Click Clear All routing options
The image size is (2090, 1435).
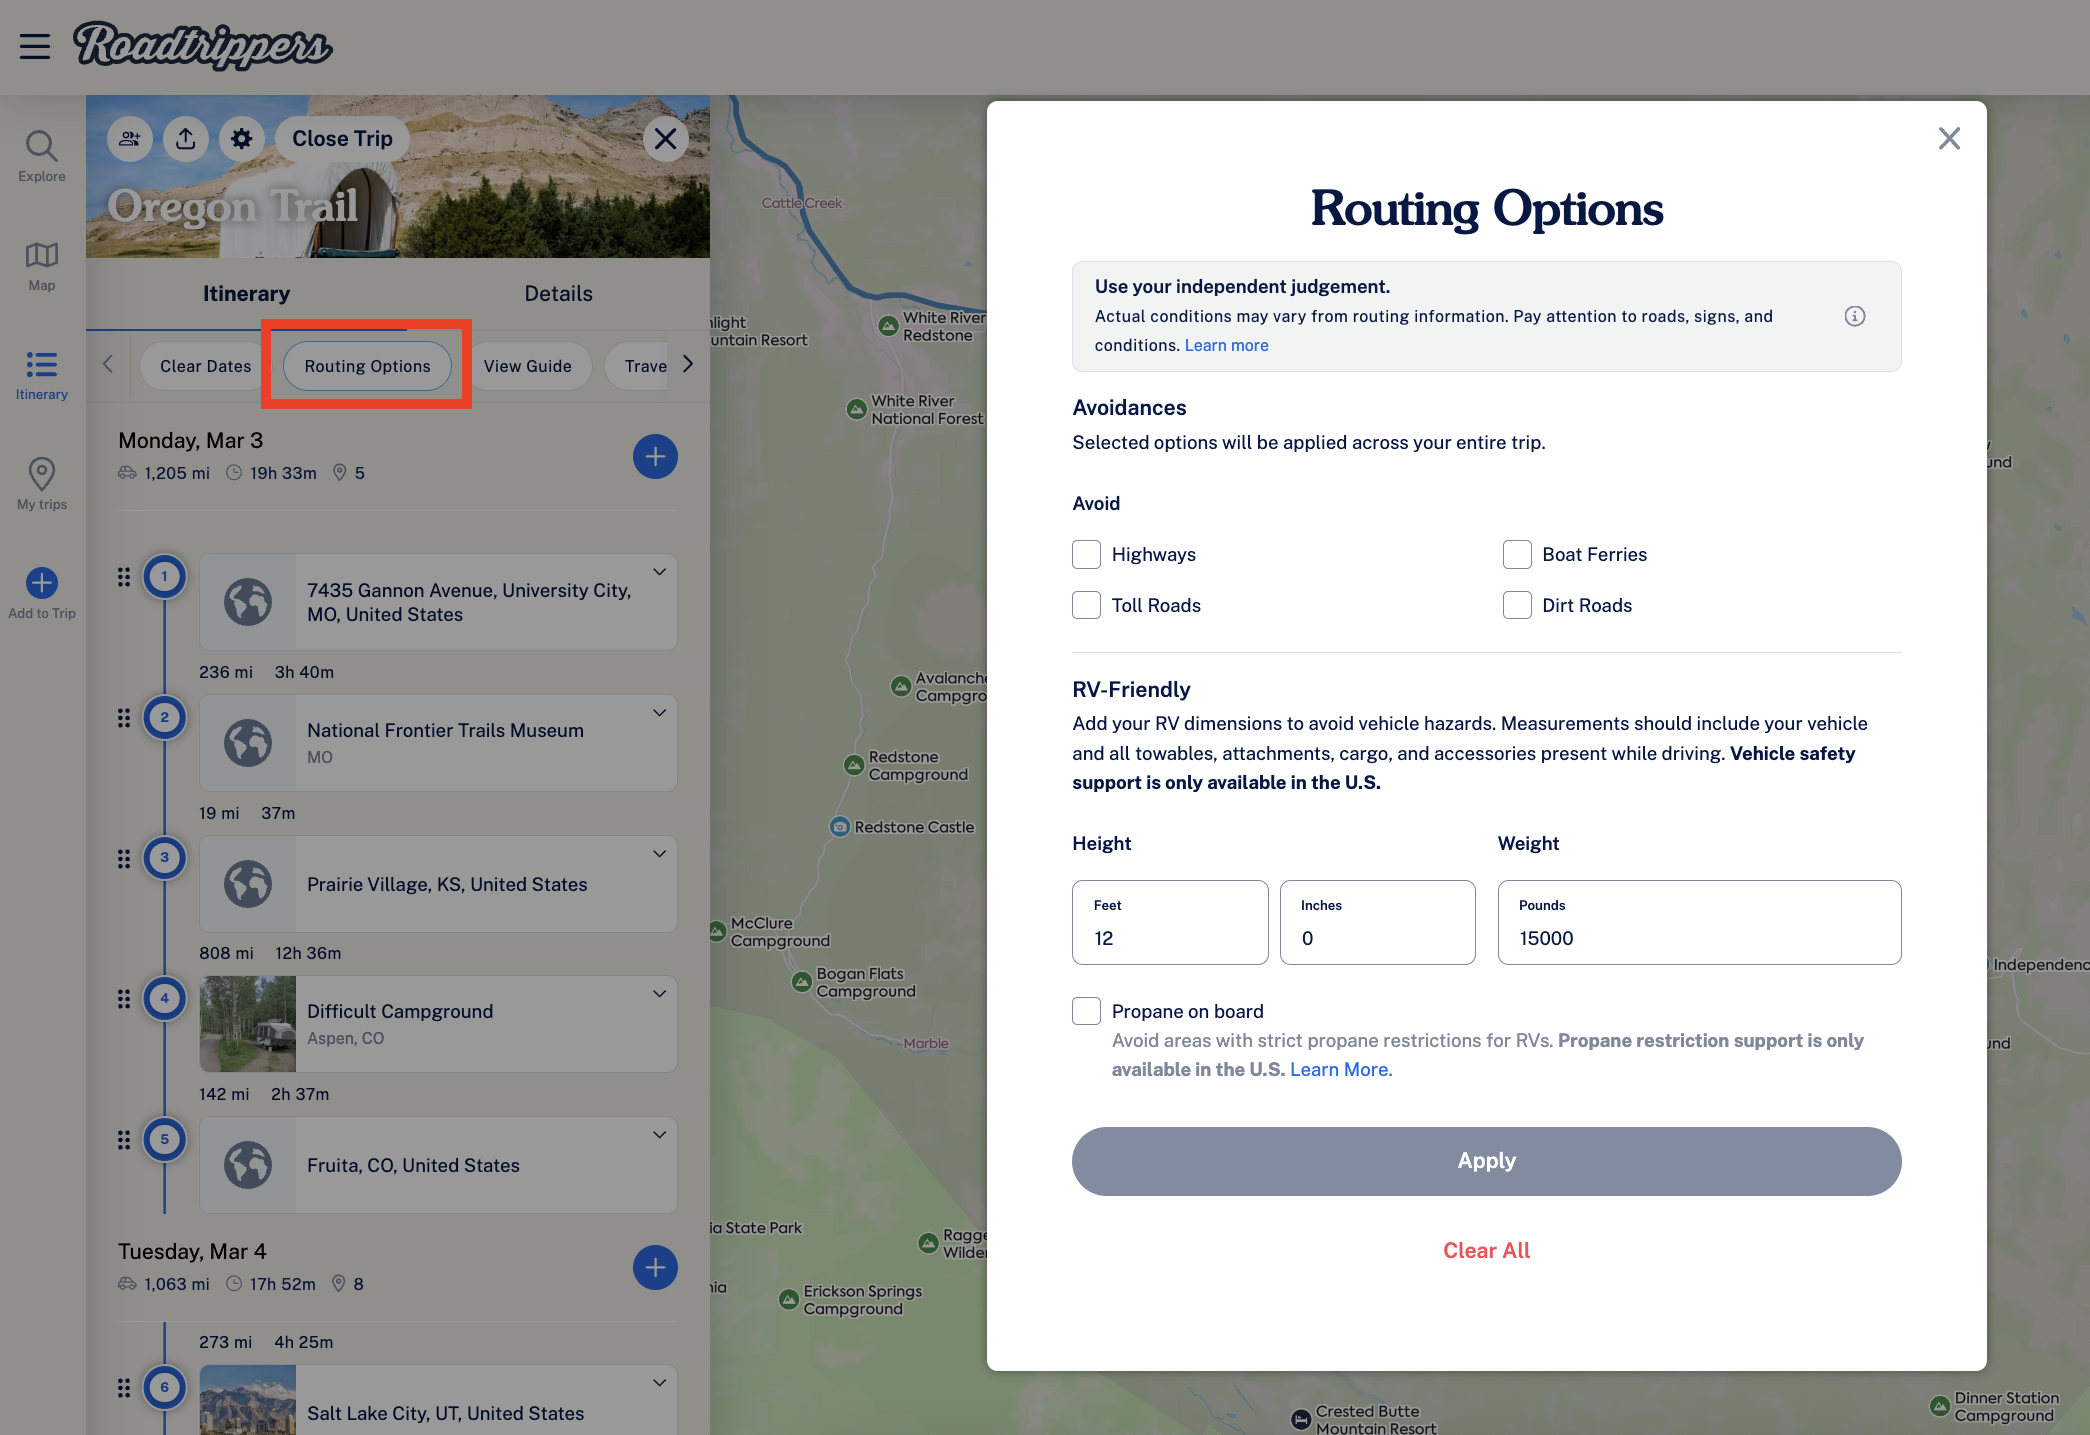tap(1486, 1251)
